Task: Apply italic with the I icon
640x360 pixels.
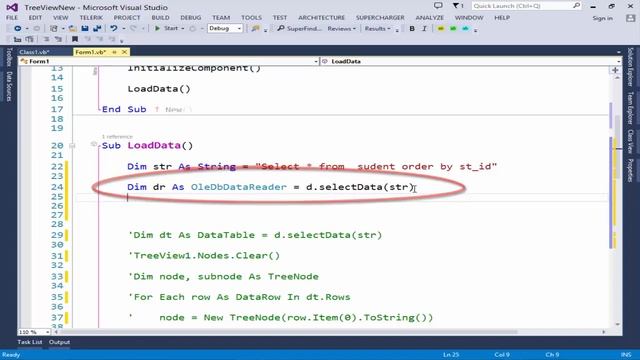Action: click(x=424, y=29)
